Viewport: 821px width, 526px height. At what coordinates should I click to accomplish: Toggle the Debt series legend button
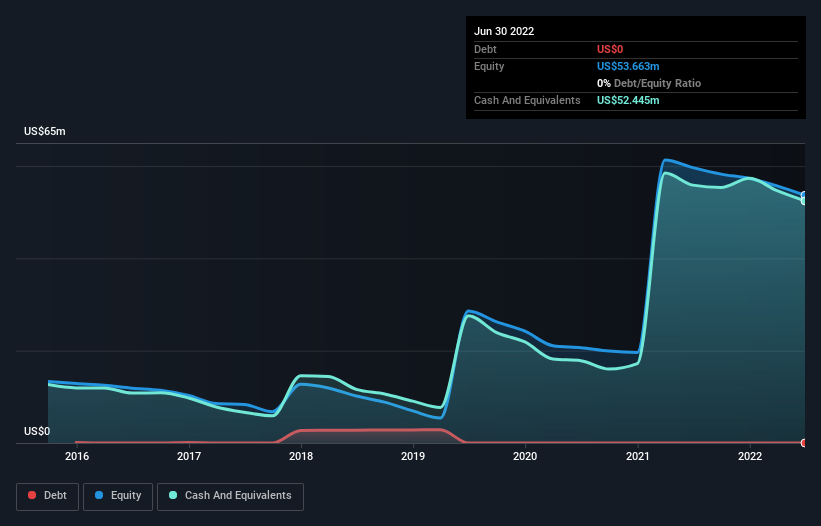click(47, 496)
